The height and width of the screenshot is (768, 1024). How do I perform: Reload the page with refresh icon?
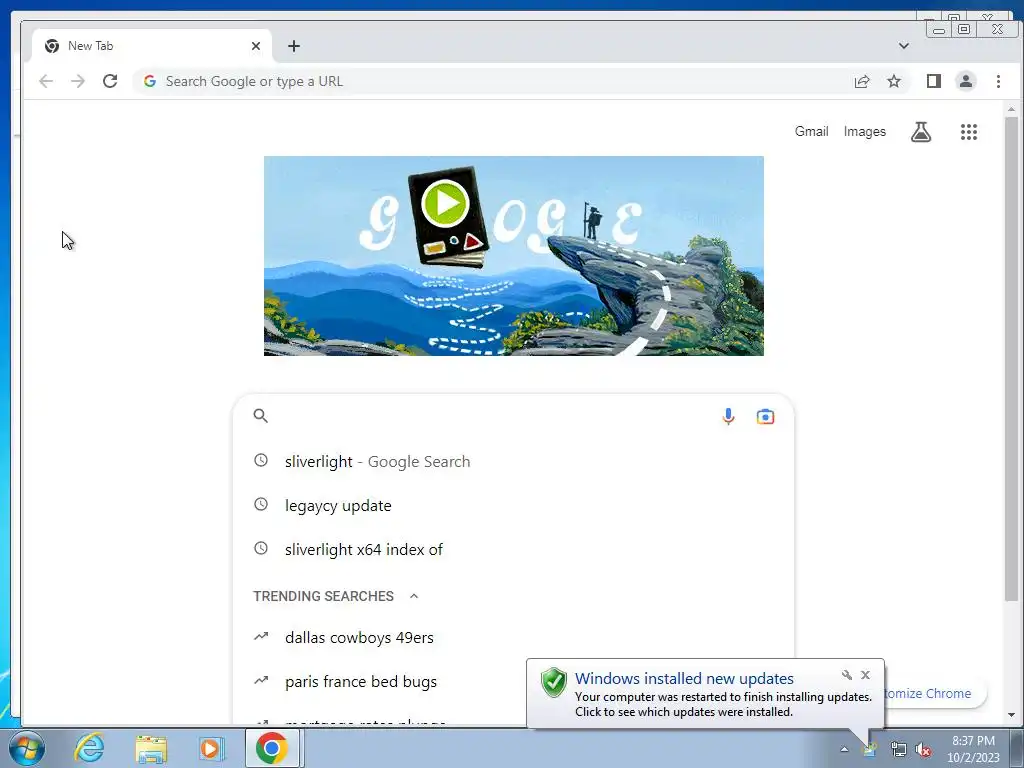[x=110, y=81]
